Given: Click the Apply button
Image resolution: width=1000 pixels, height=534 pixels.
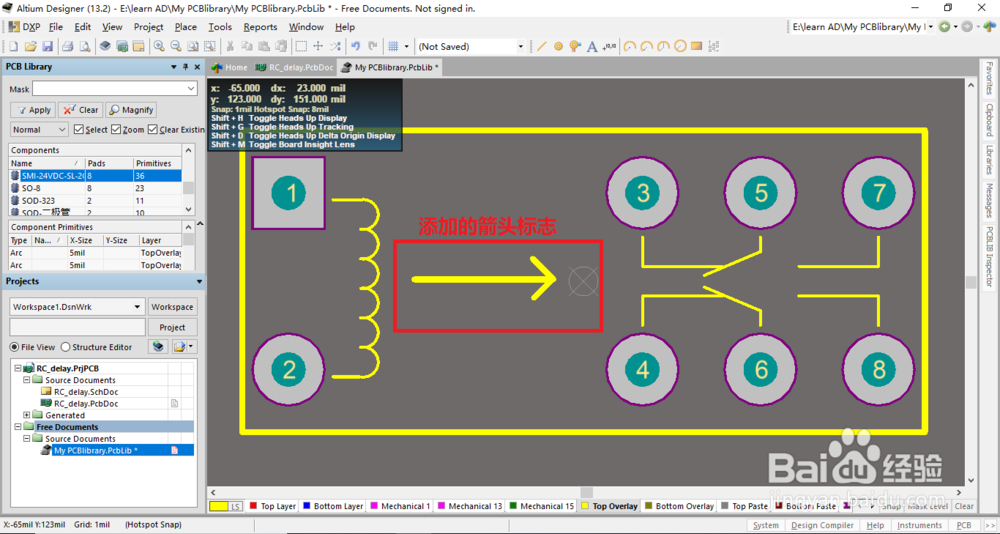Looking at the screenshot, I should click(x=33, y=110).
